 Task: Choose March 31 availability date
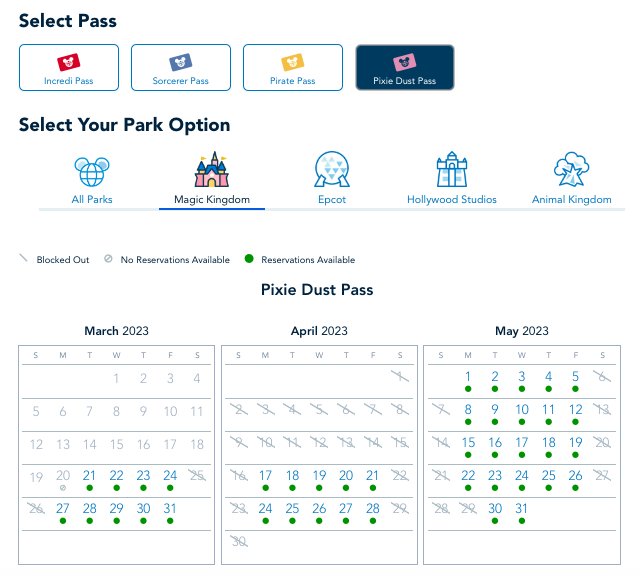click(x=170, y=509)
